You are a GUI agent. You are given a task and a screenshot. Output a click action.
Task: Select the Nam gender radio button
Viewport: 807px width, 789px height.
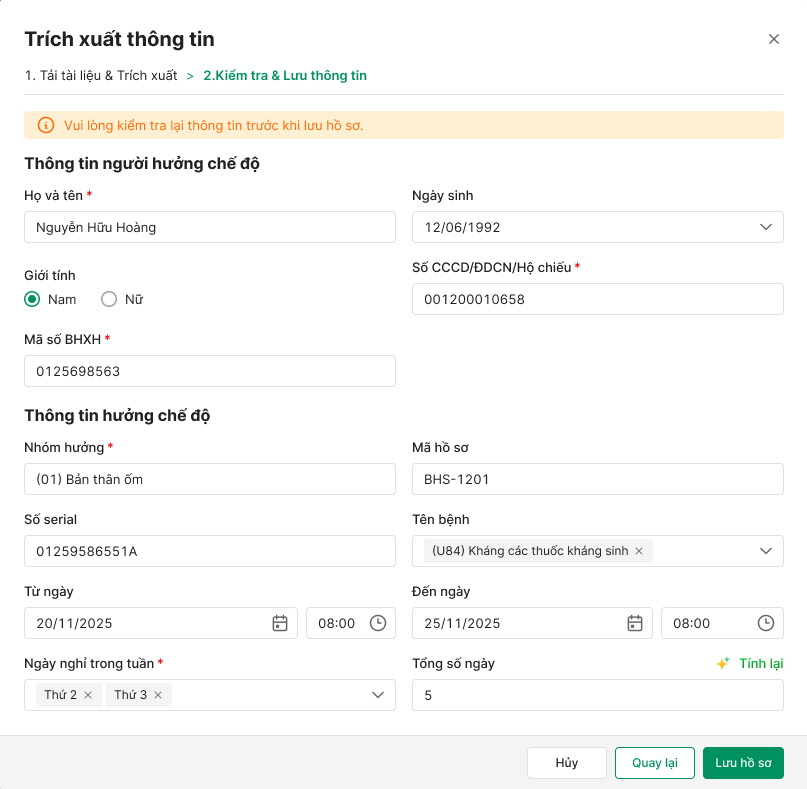[x=33, y=299]
